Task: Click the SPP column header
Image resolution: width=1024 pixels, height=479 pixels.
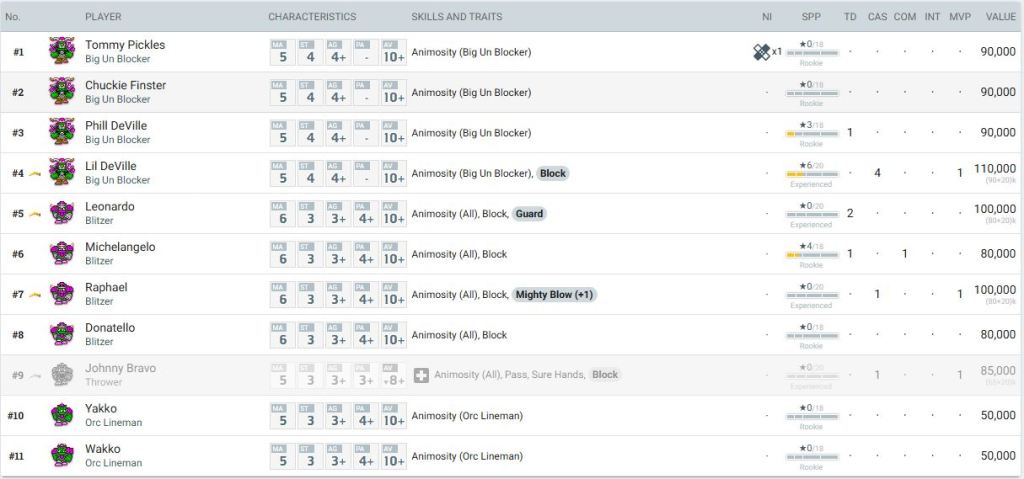Action: click(811, 17)
